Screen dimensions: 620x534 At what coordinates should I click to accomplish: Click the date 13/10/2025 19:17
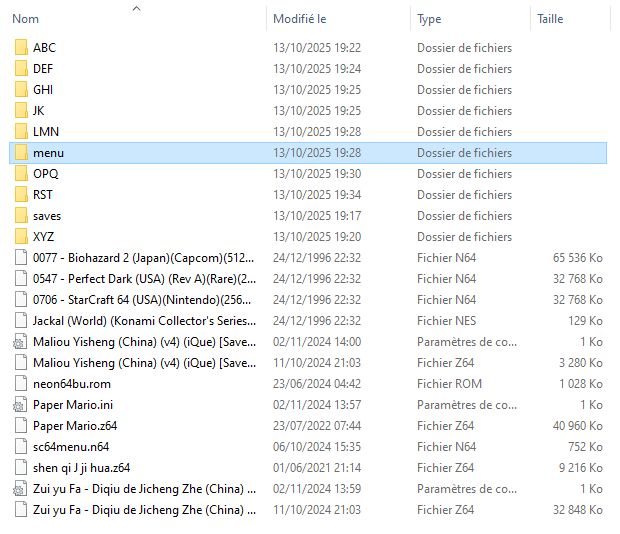(317, 216)
